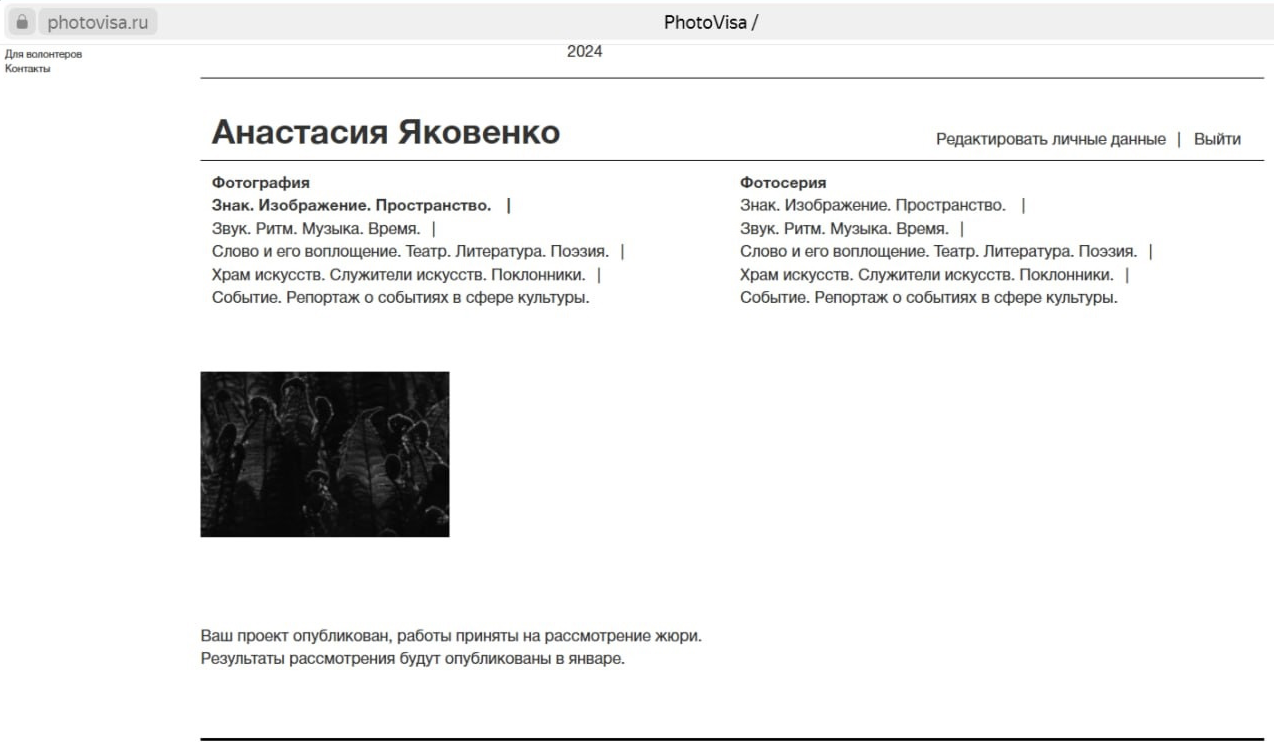
Task: Click "Редактировать личные данные"
Action: [x=1050, y=139]
